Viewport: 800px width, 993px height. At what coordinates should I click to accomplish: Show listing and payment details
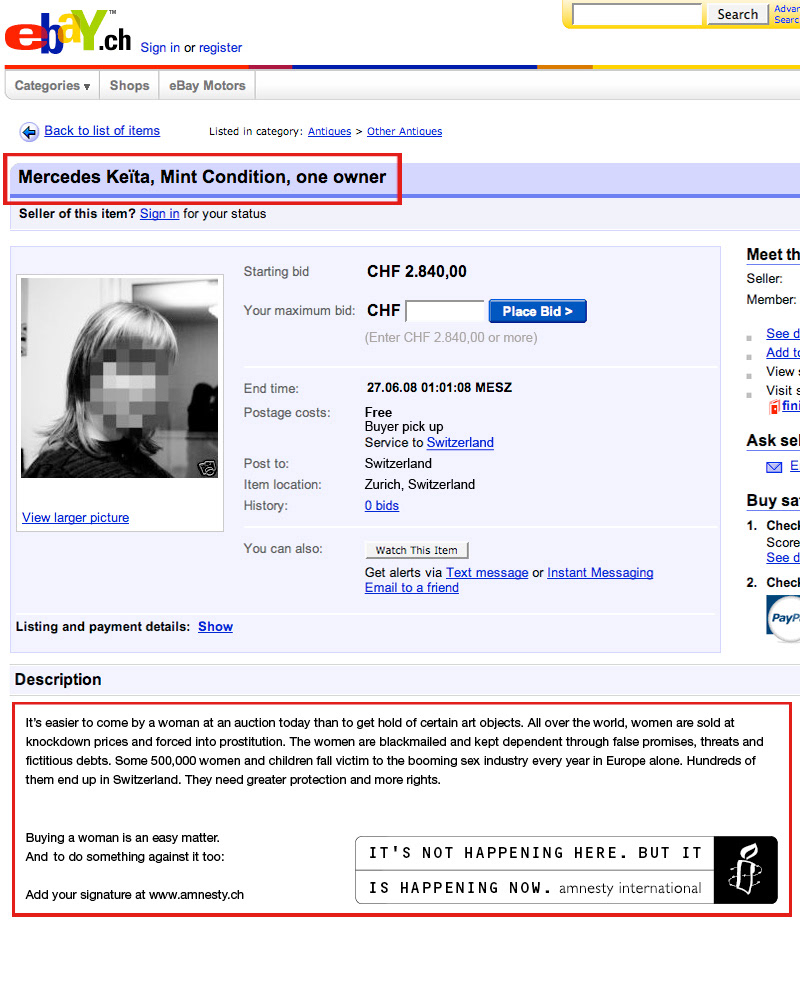pyautogui.click(x=215, y=626)
